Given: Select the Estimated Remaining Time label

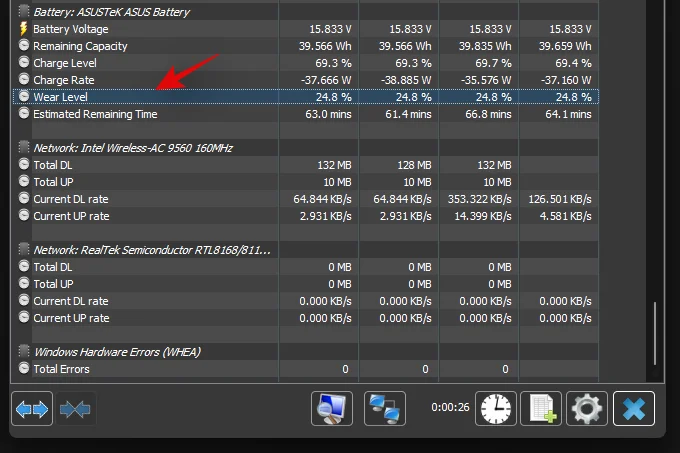Looking at the screenshot, I should tap(95, 114).
